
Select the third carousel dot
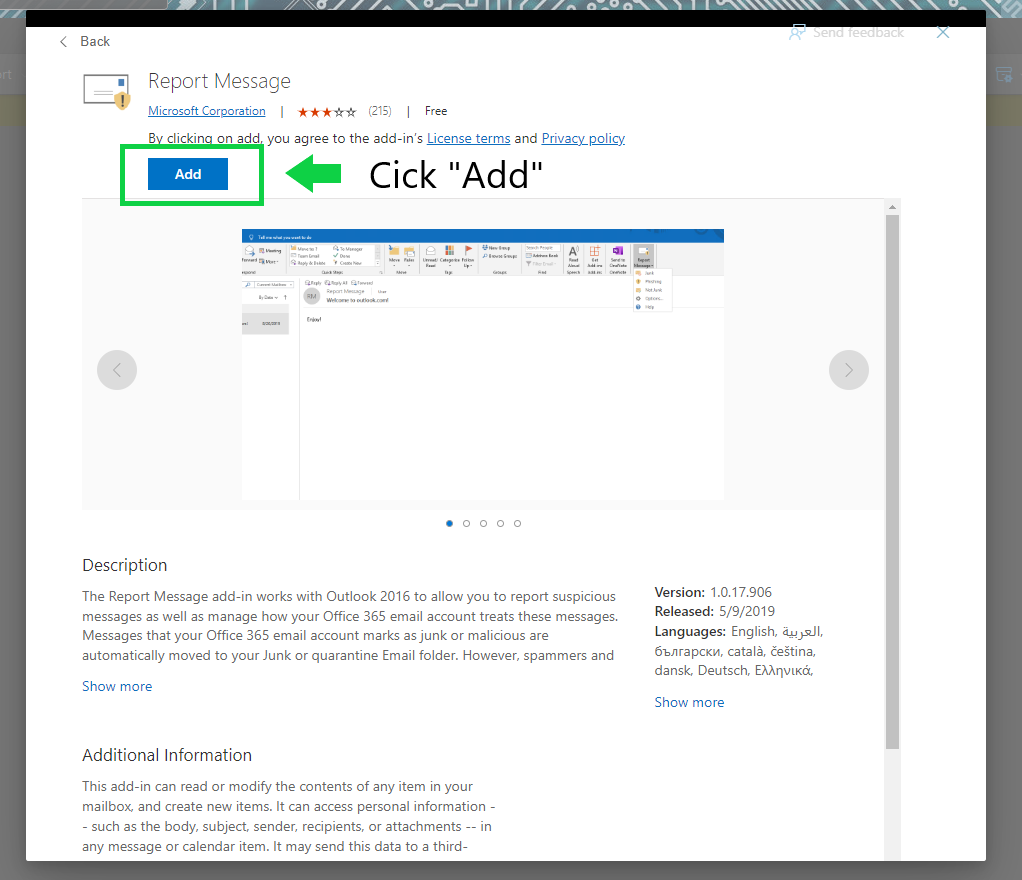point(484,523)
